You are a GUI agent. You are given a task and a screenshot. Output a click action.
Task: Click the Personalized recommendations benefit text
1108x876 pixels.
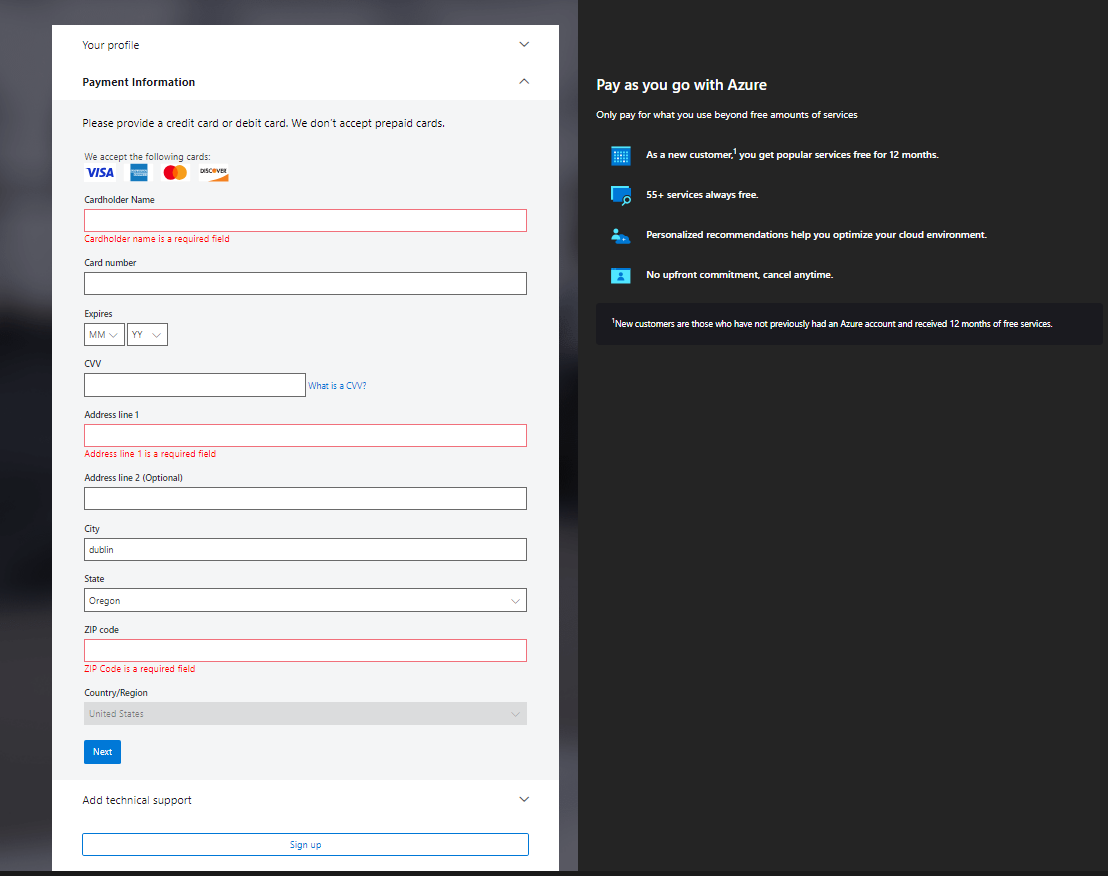[x=817, y=235]
